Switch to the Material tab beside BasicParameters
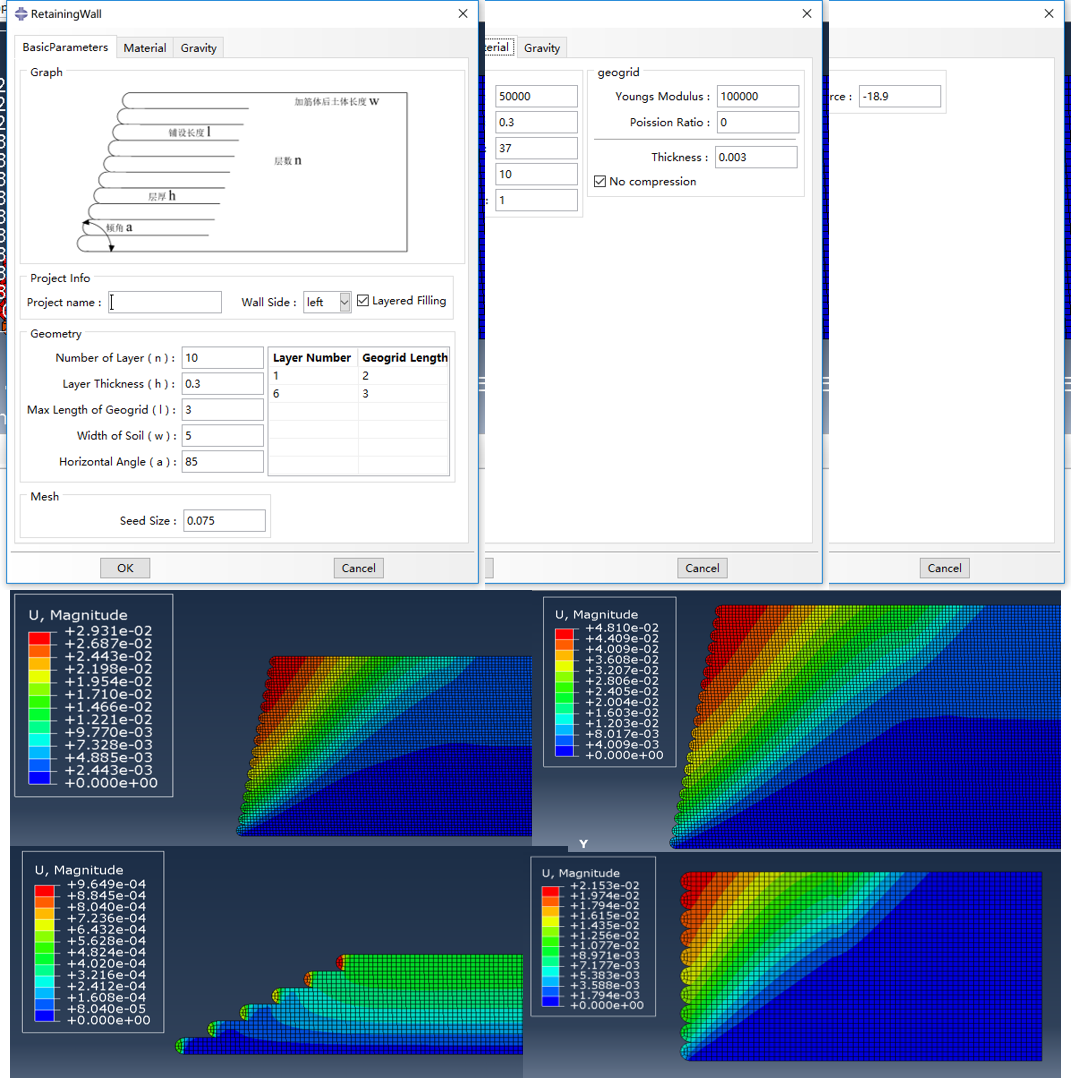This screenshot has height=1078, width=1071. point(145,48)
